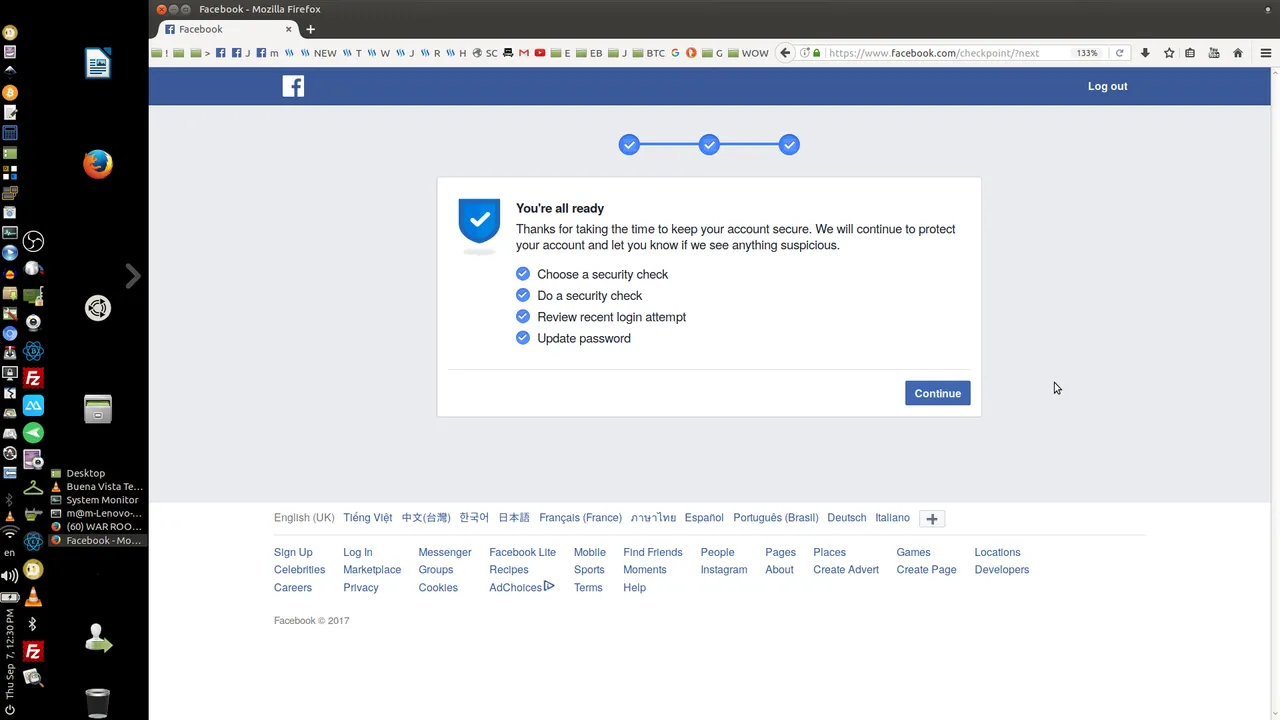Expand more languages with plus button
Screen dimensions: 1280x720
932,518
